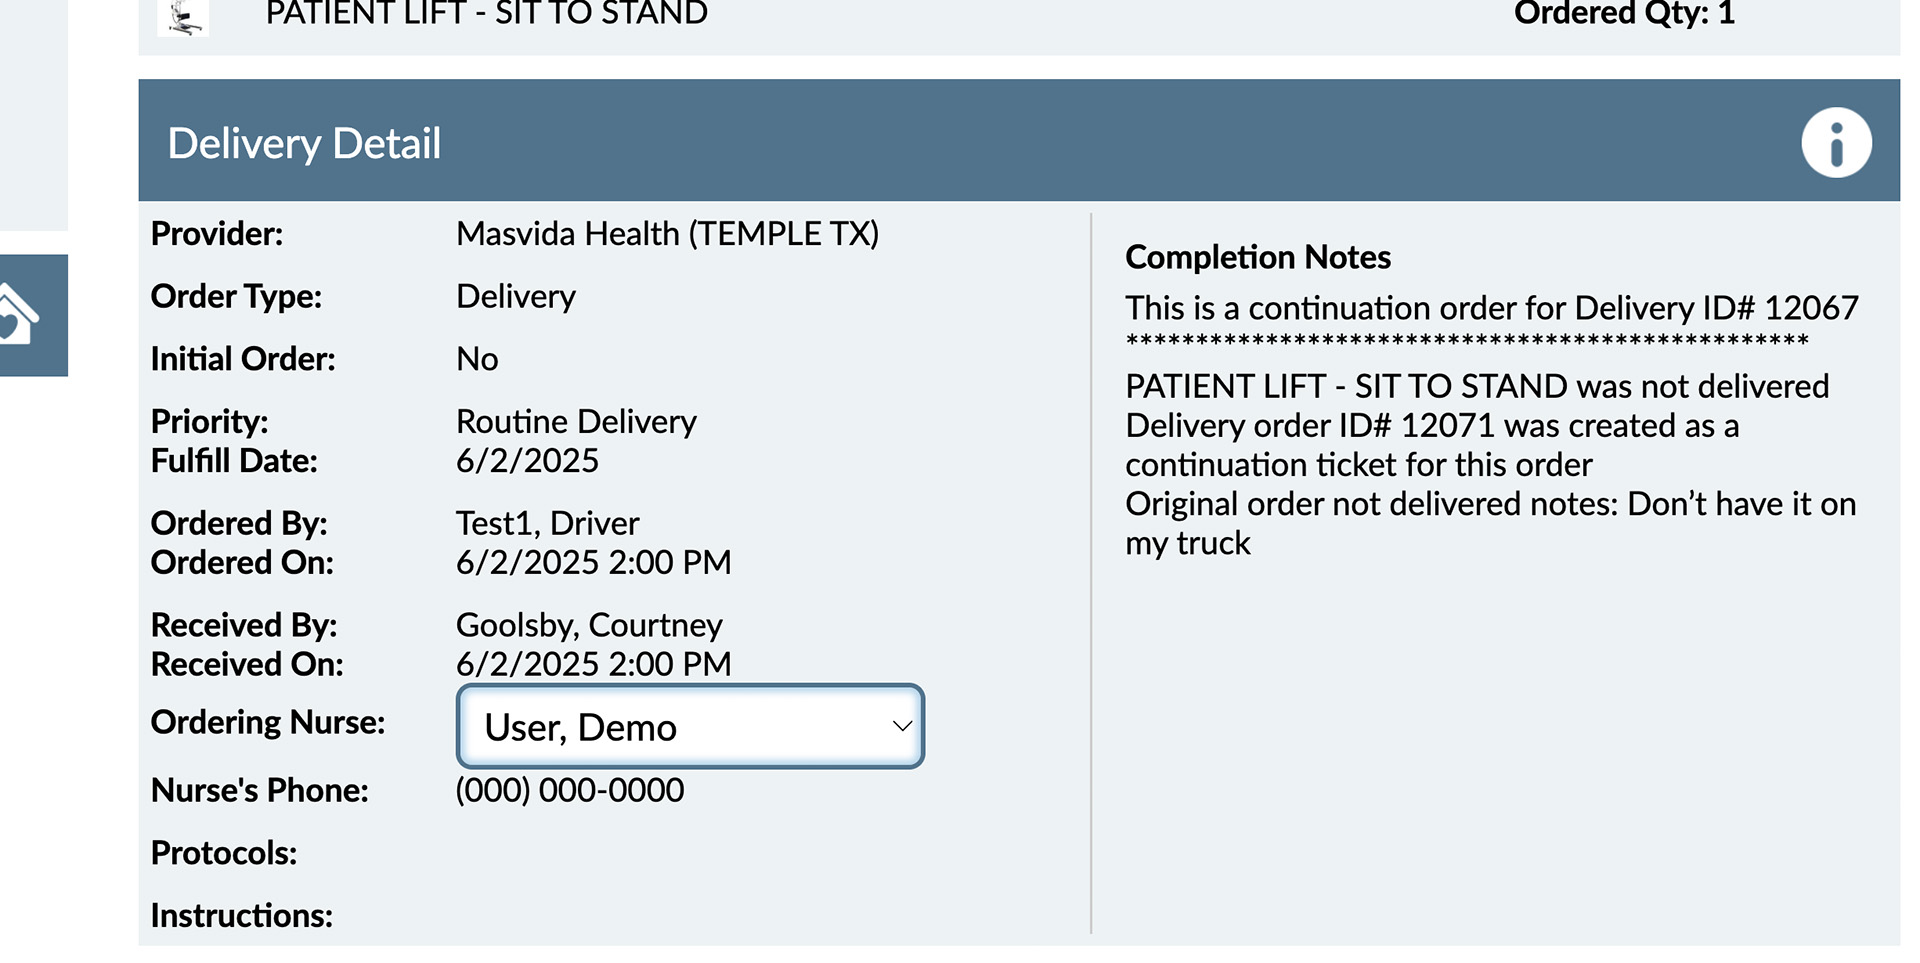Click the Protocols label

[x=224, y=853]
